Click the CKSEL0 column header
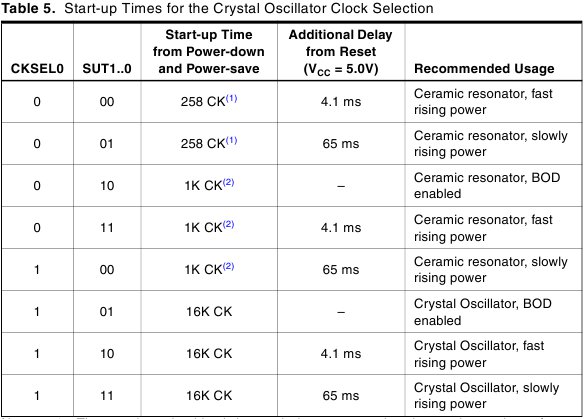The width and height of the screenshot is (585, 419). (37, 69)
